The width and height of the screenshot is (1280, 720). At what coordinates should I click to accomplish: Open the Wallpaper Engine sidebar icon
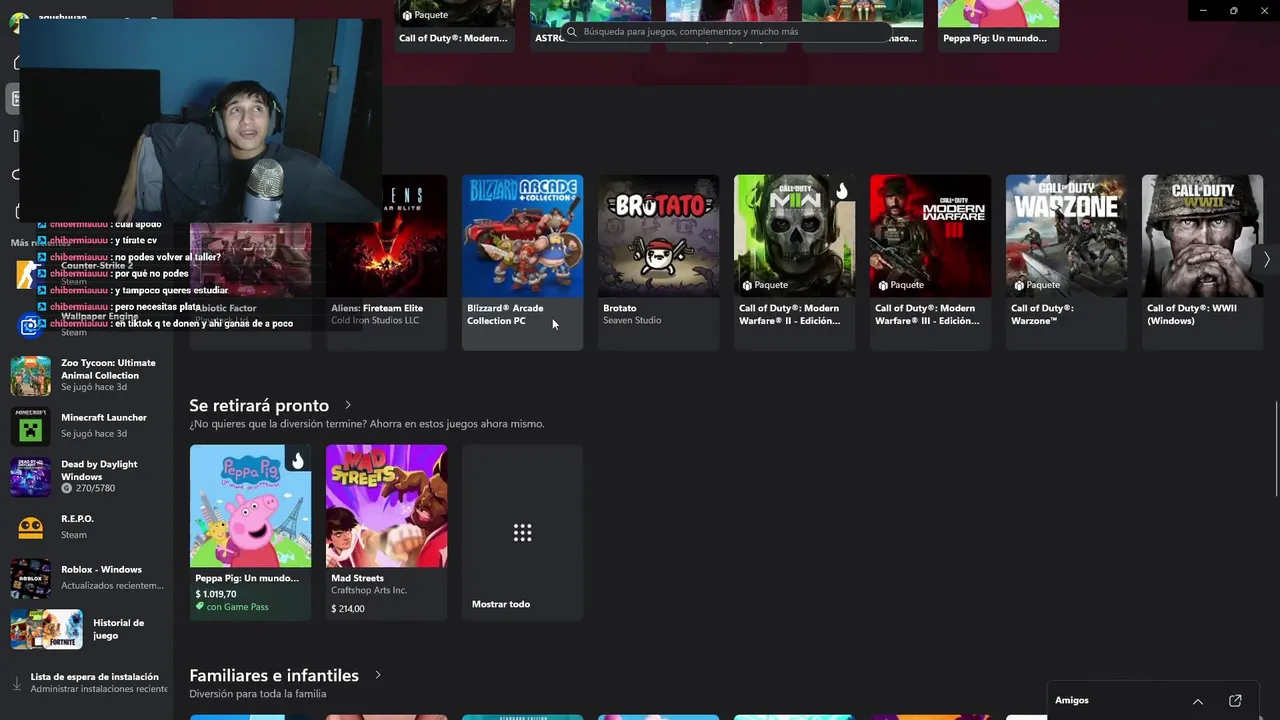tap(30, 325)
